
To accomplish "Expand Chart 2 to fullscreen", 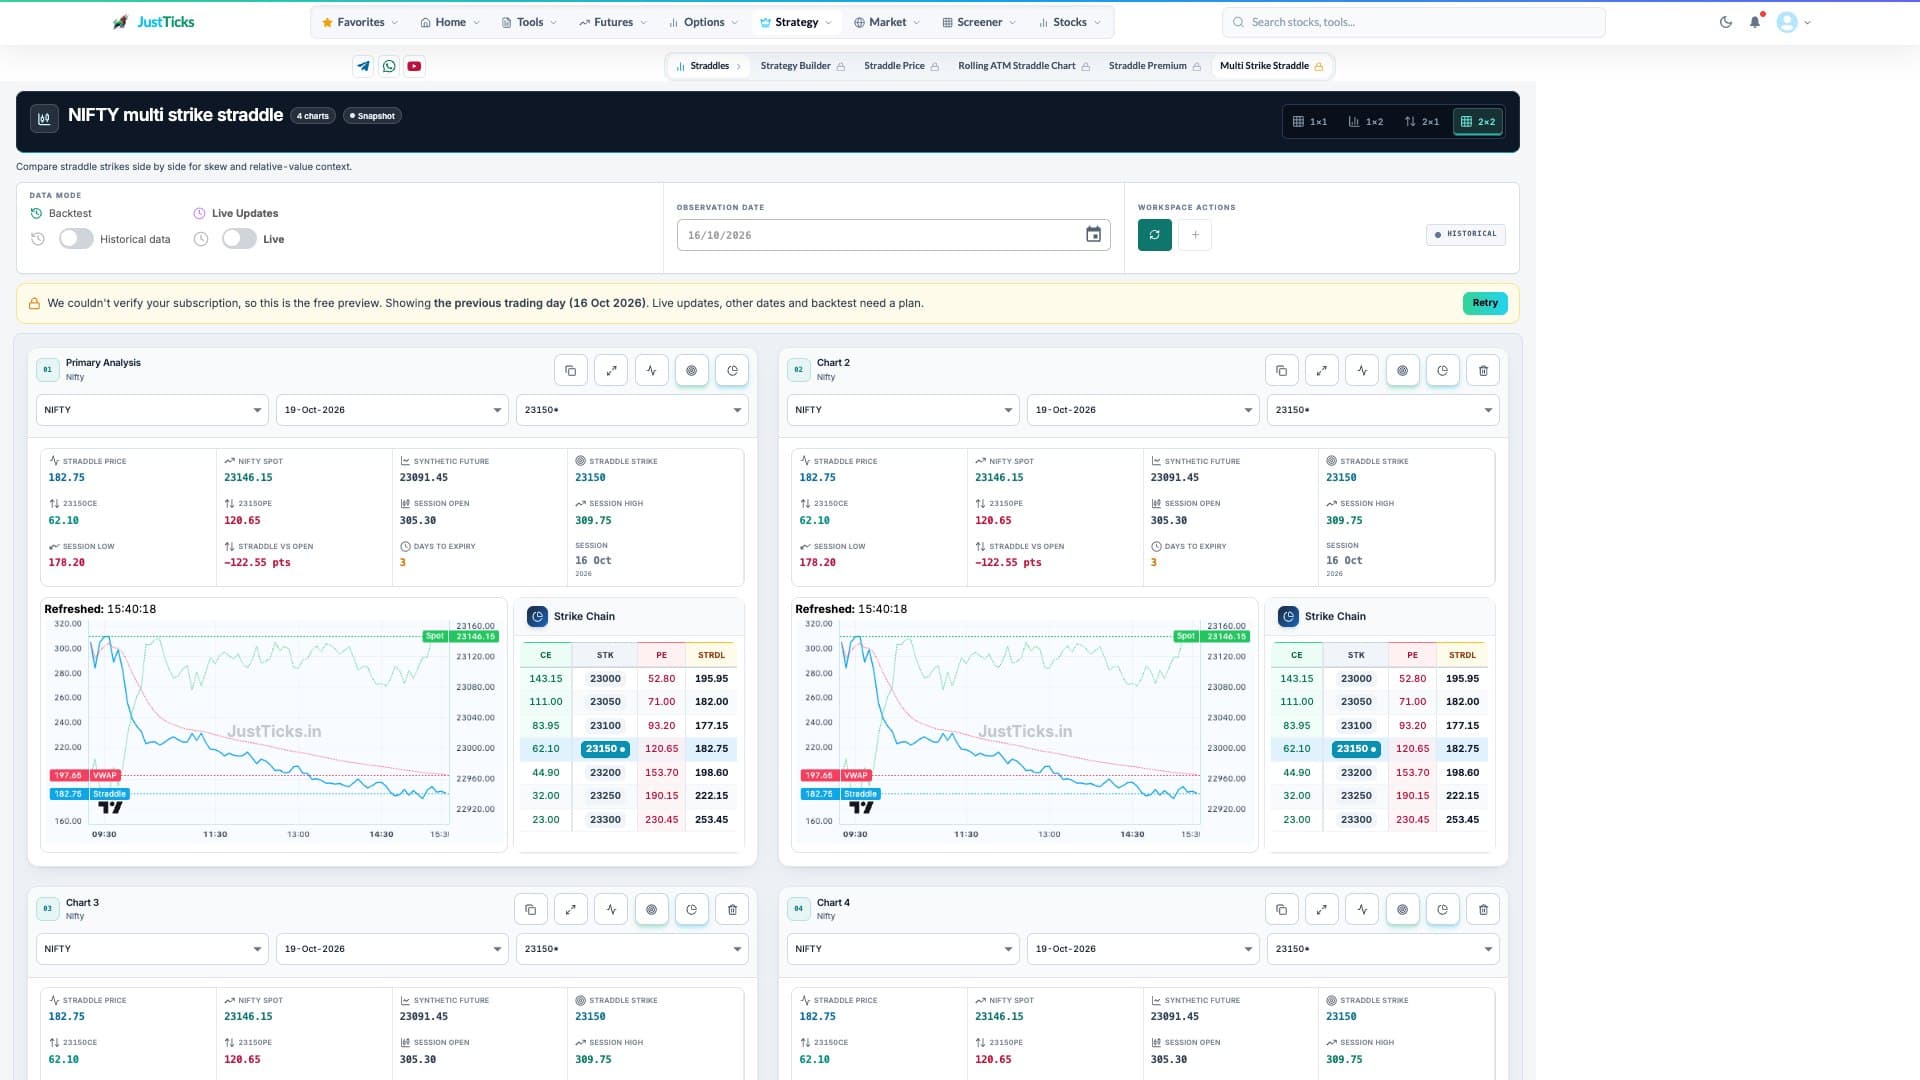I will tap(1322, 370).
